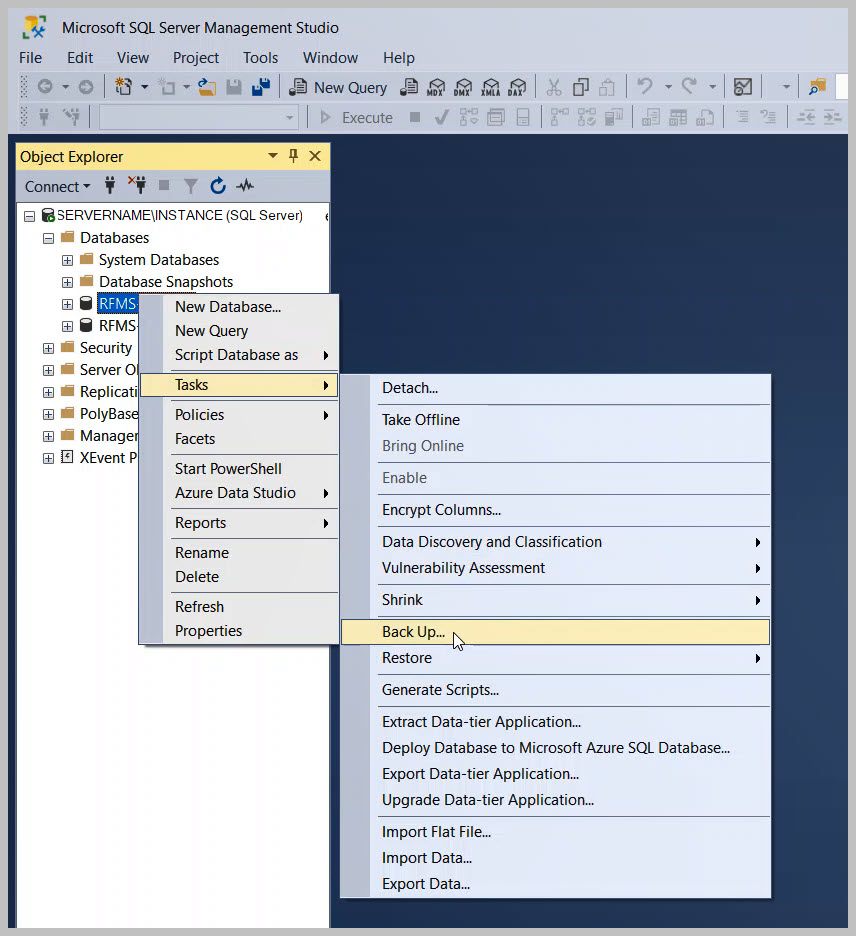The width and height of the screenshot is (856, 936).
Task: Click the Cancel Executing Query stop icon
Action: [415, 117]
